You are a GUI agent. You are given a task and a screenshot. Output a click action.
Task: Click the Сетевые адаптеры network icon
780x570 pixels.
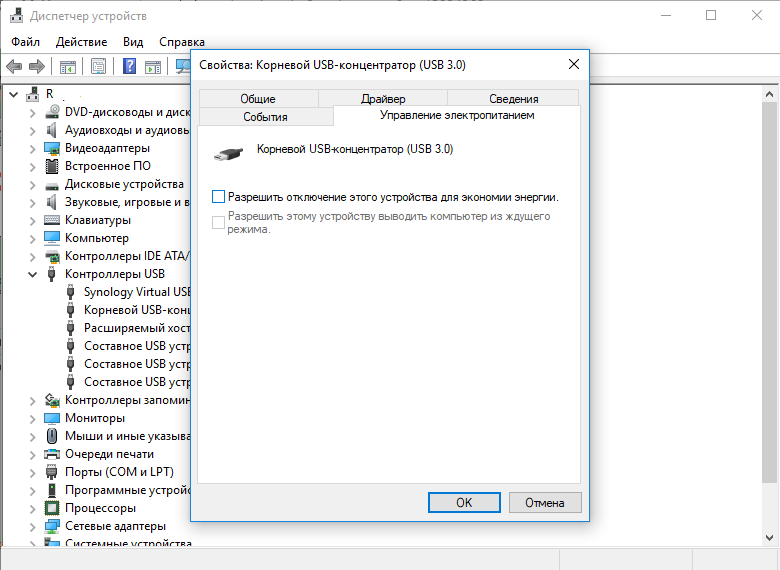pos(52,526)
